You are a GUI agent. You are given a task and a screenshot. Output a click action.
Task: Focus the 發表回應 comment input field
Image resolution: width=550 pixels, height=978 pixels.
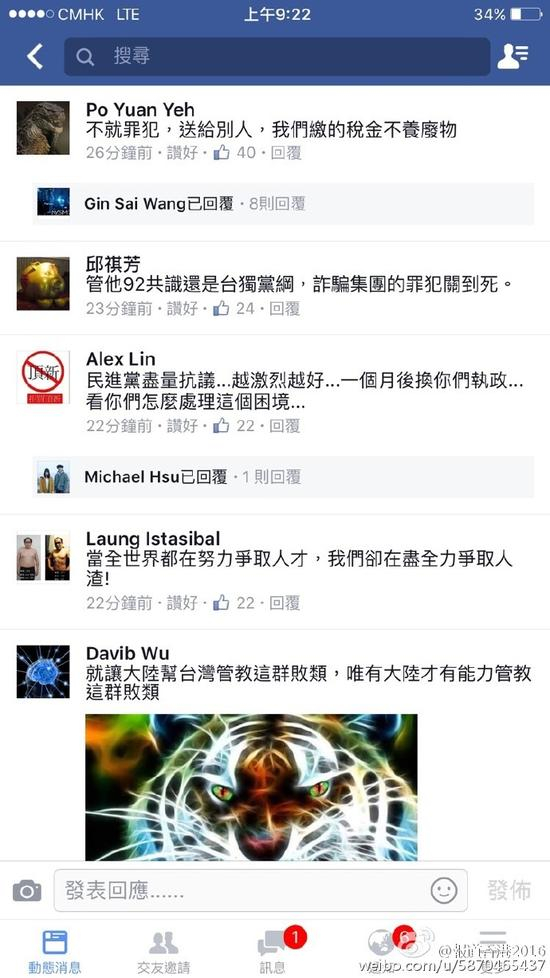click(x=261, y=891)
